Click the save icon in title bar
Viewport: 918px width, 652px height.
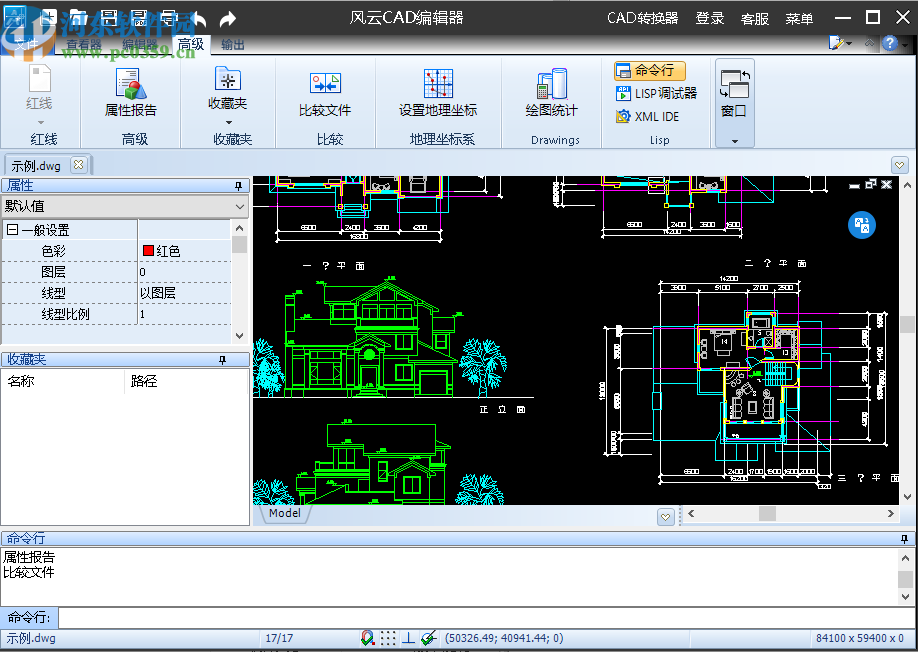[108, 18]
